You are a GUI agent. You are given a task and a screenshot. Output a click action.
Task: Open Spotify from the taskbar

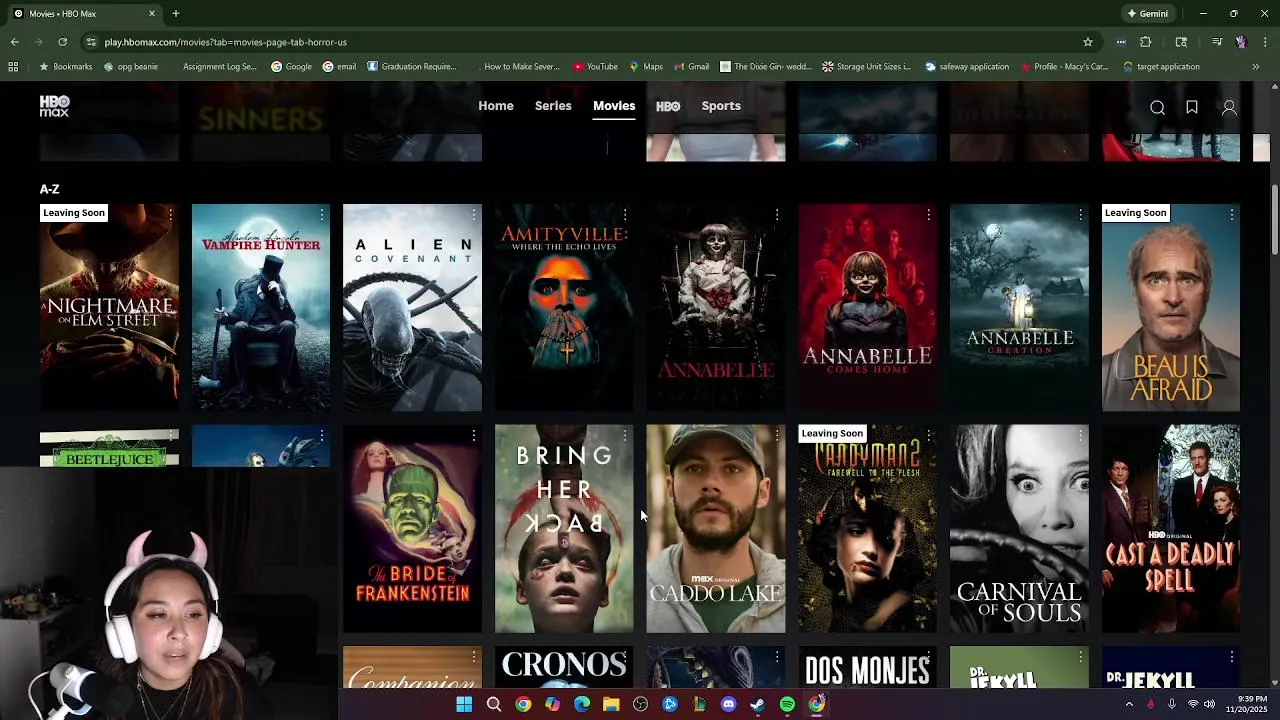(x=787, y=704)
